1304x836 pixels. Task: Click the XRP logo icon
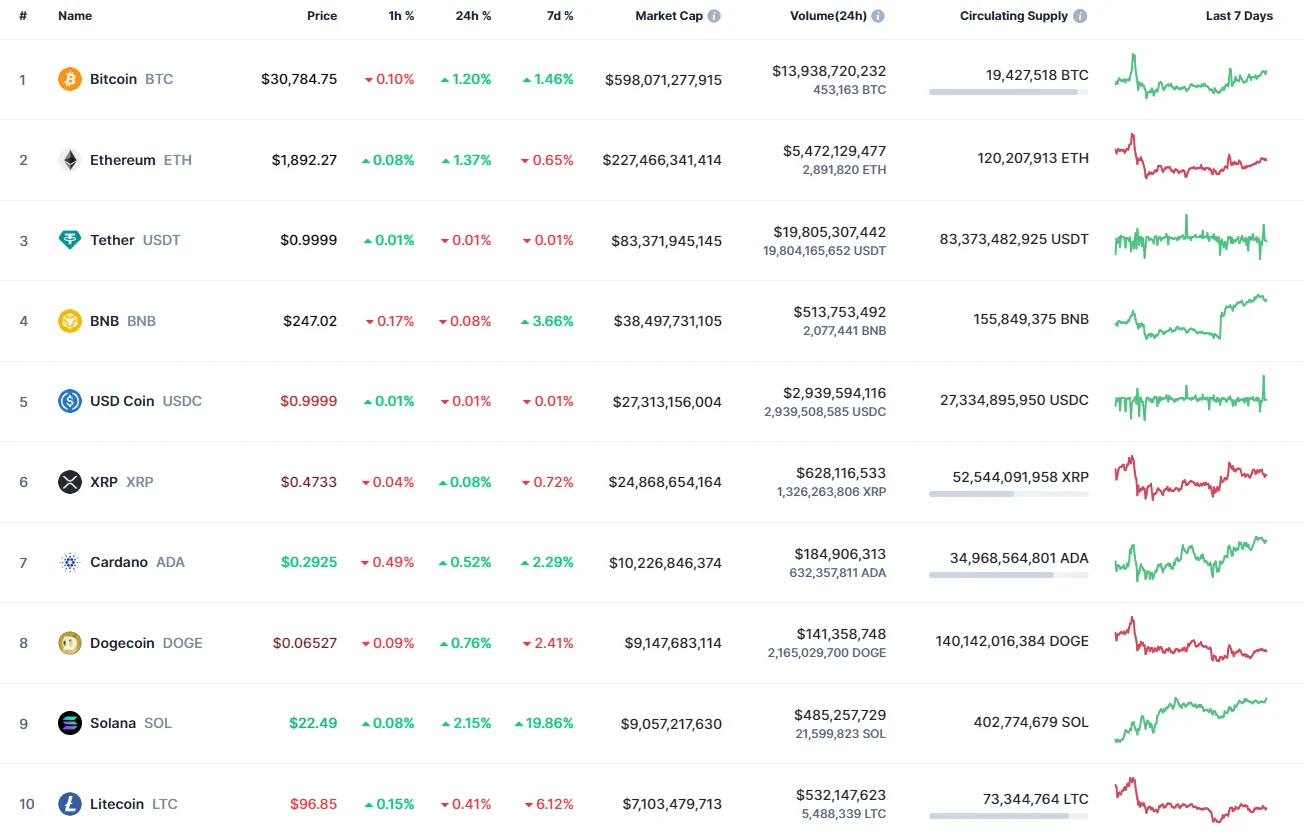click(68, 482)
